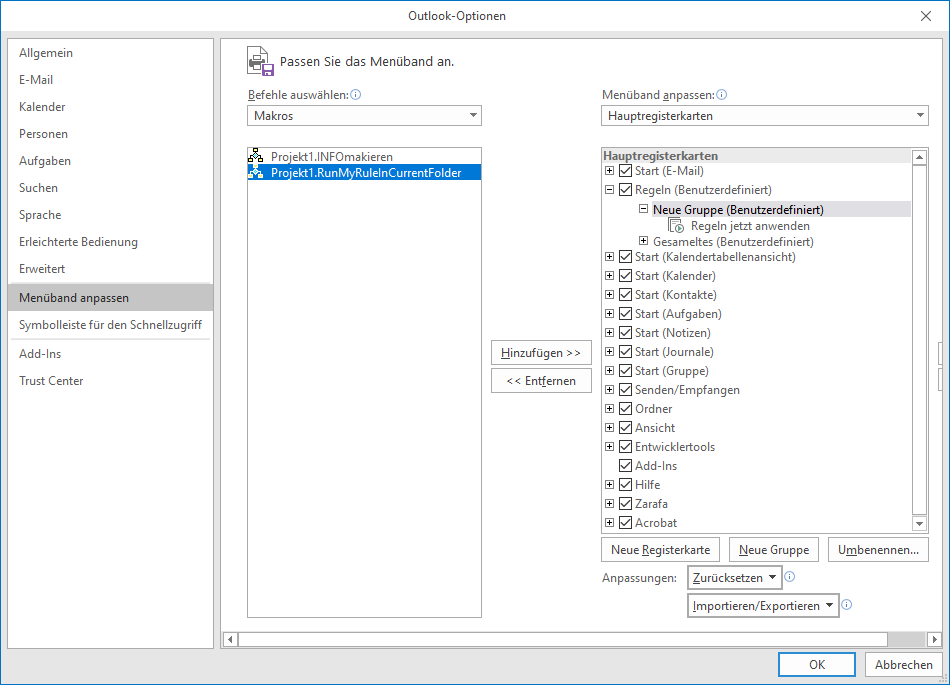
Task: Toggle the Add-Ins tab checkbox
Action: 625,466
